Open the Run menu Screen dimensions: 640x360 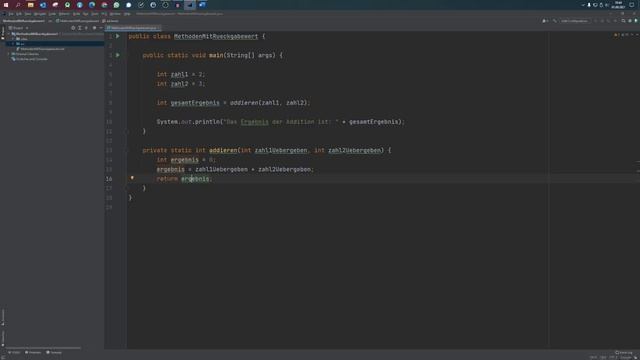[x=85, y=14]
